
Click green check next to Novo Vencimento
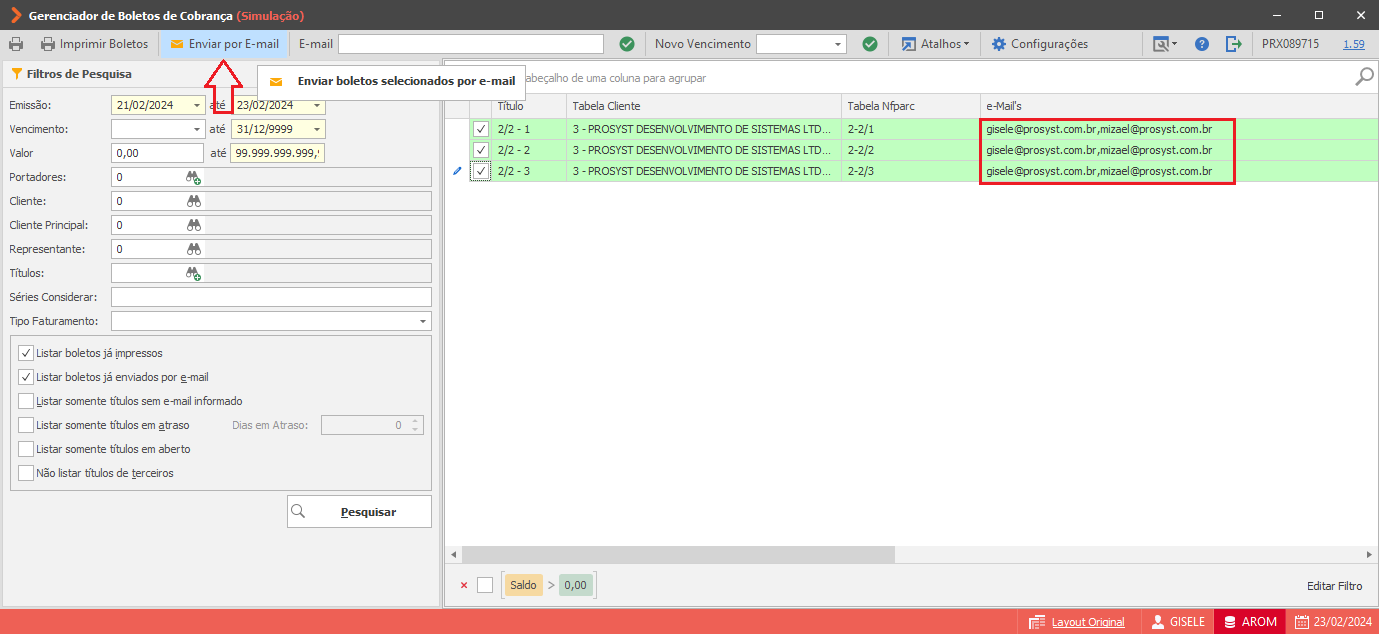pyautogui.click(x=870, y=44)
